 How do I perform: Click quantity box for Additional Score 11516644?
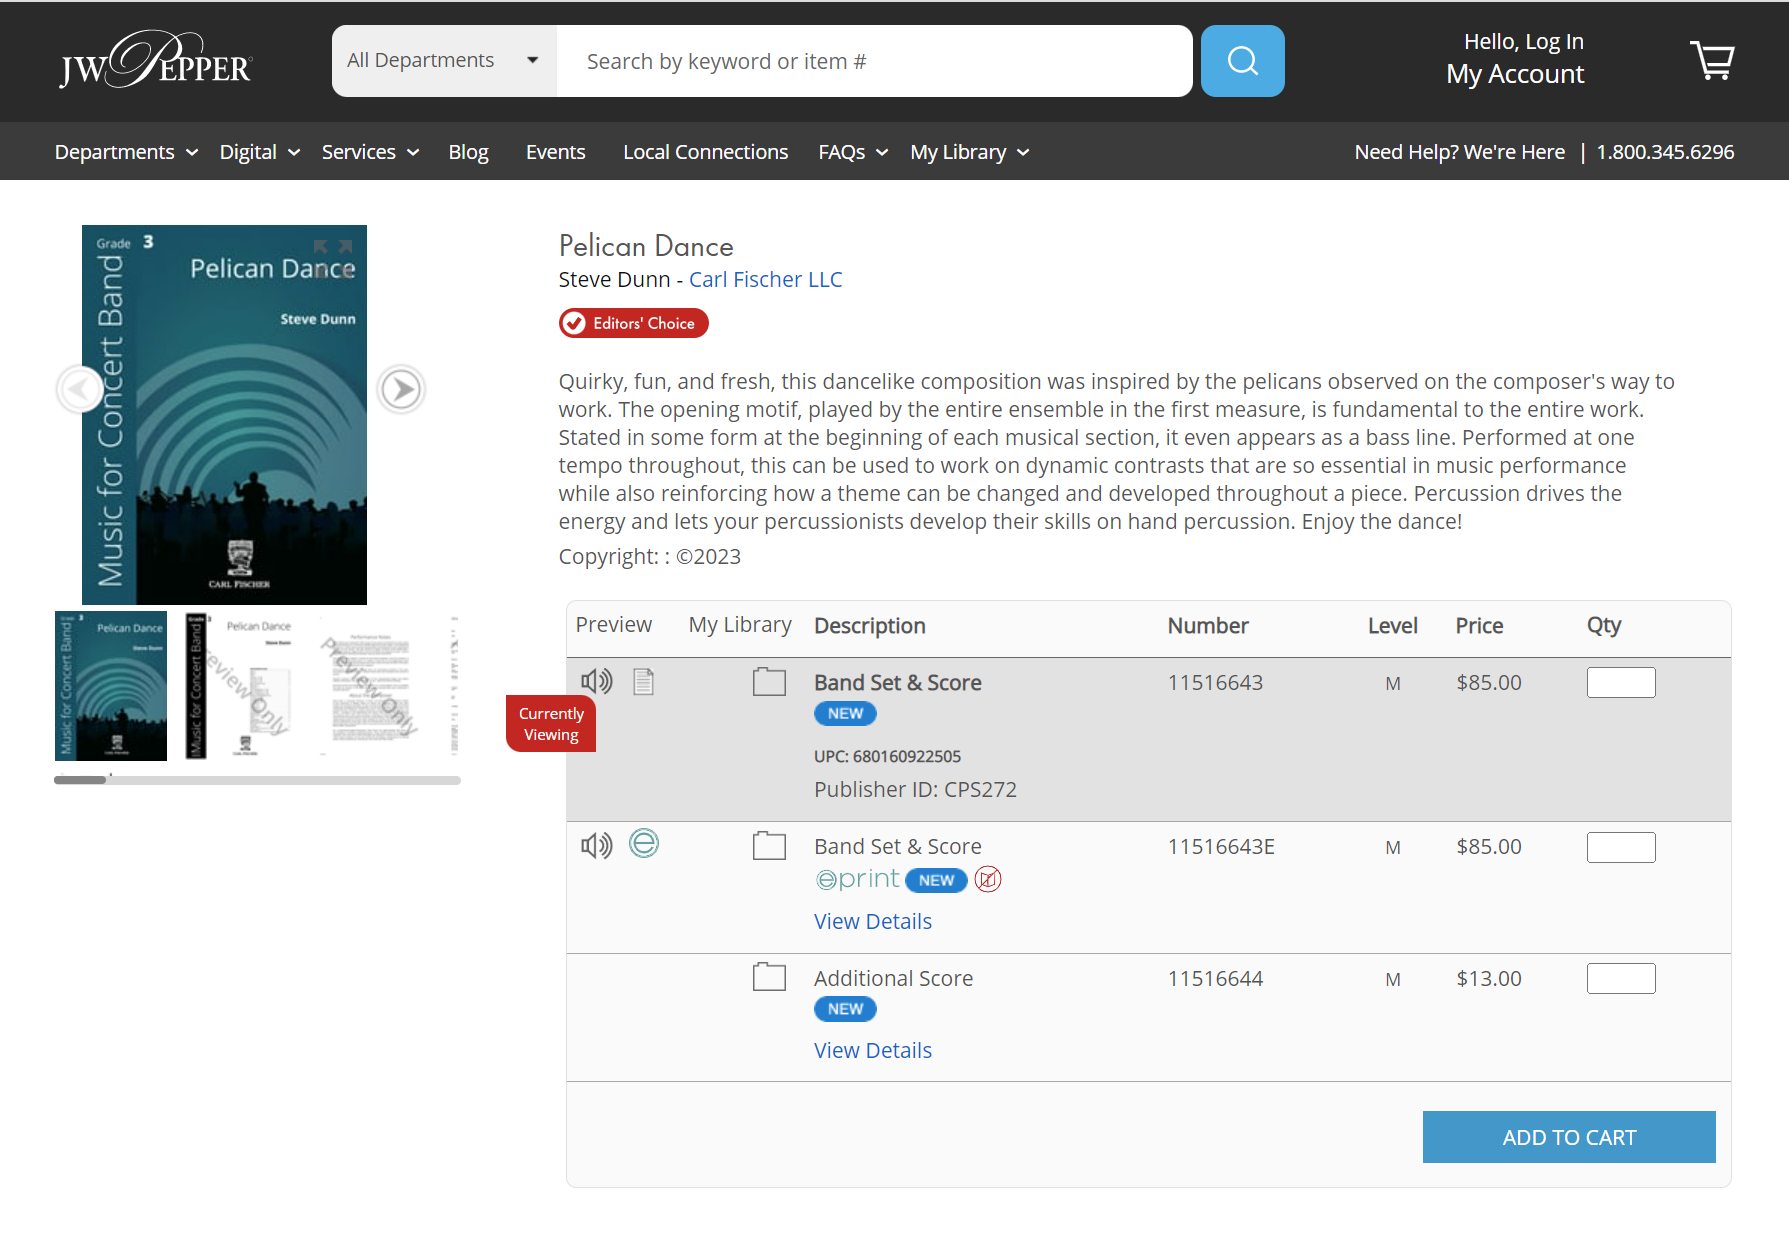click(1621, 978)
